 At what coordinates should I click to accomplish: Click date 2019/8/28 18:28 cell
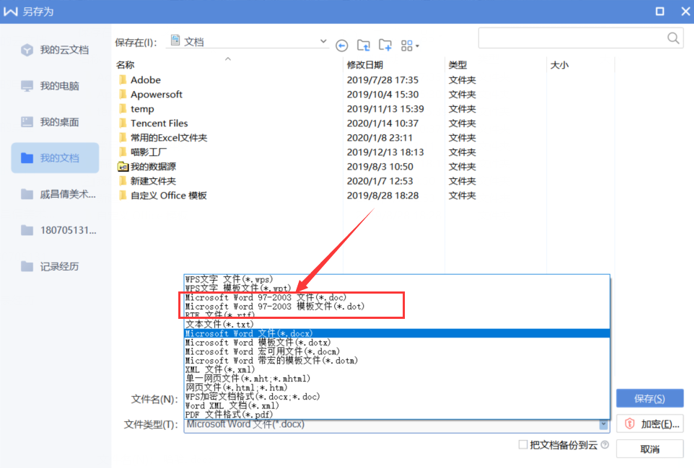pyautogui.click(x=382, y=195)
